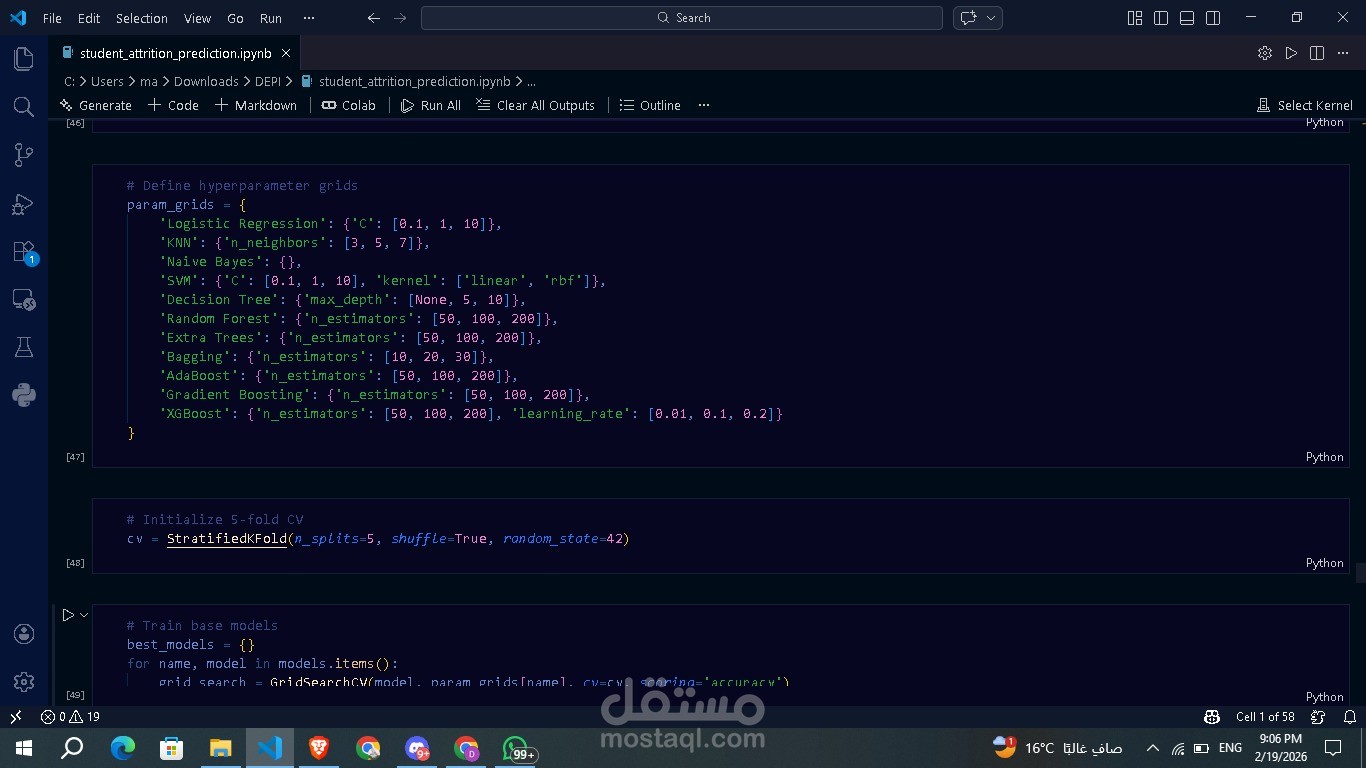This screenshot has width=1366, height=768.
Task: Open the Search view in activity bar
Action: point(24,106)
